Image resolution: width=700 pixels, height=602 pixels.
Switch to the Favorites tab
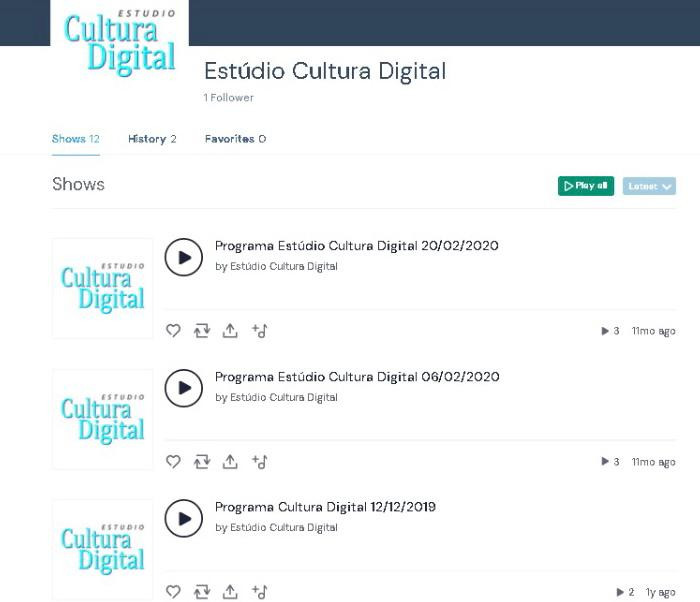click(235, 139)
